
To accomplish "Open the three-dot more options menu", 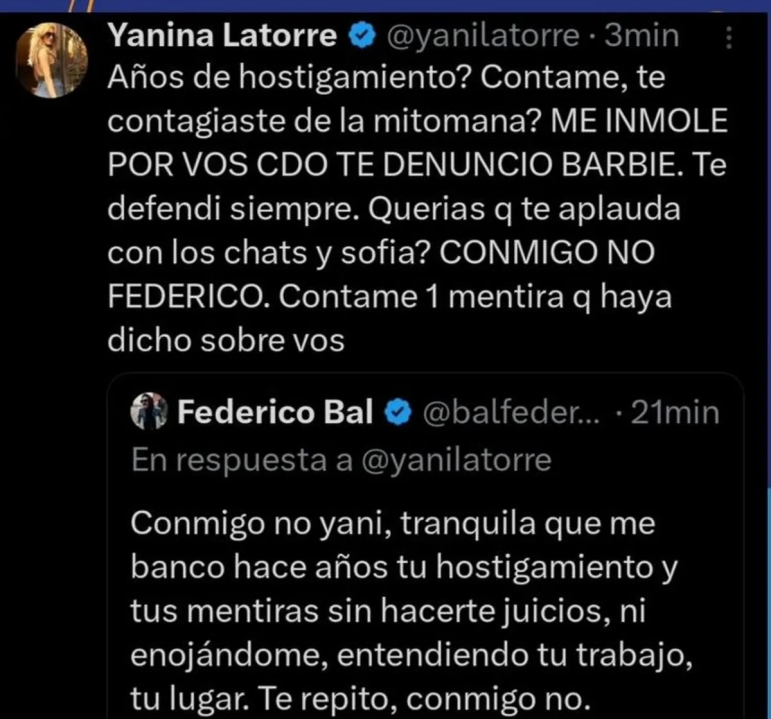I will tap(728, 38).
